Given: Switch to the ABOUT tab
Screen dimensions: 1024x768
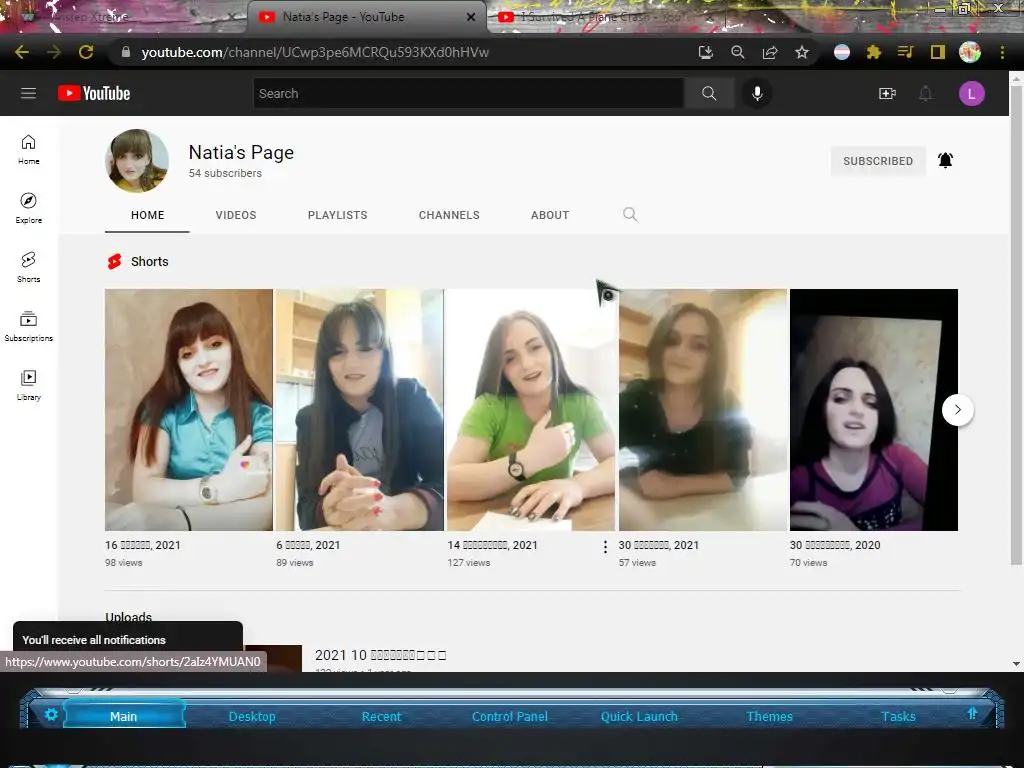Looking at the screenshot, I should (x=550, y=215).
